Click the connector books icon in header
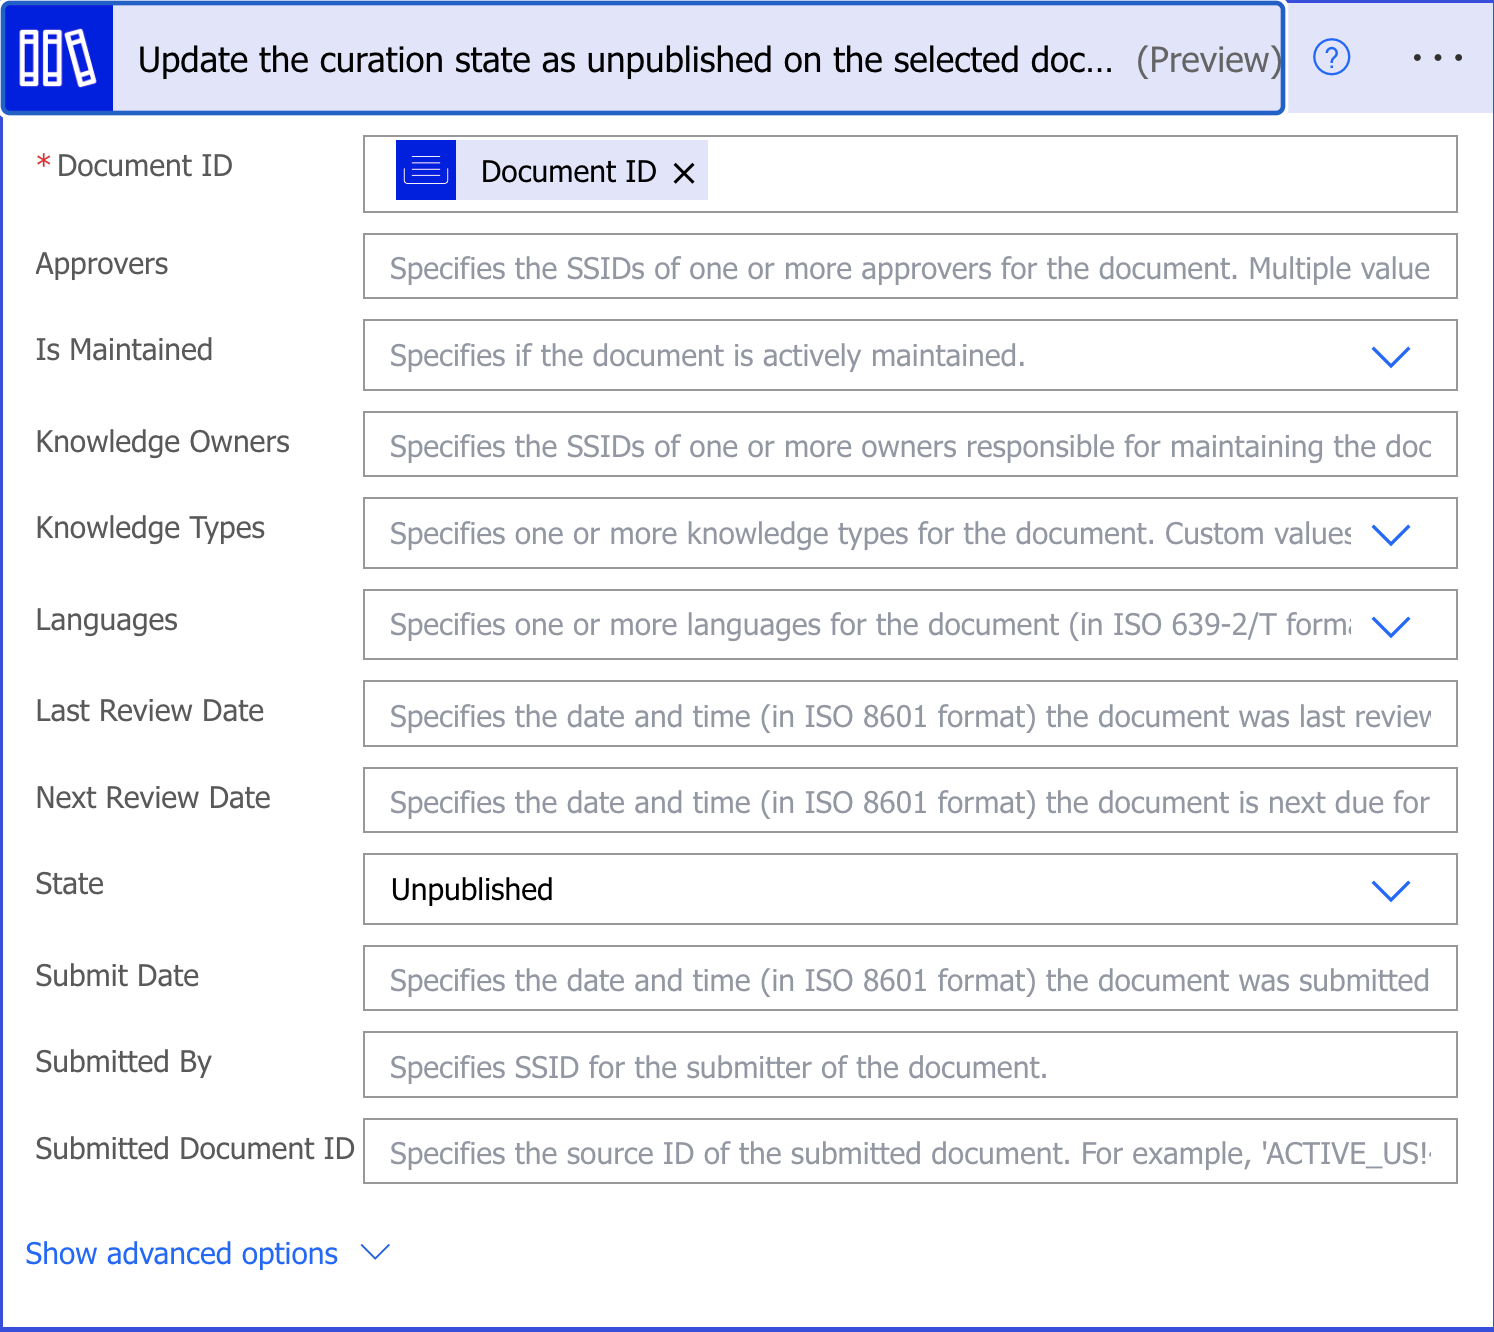 point(58,59)
